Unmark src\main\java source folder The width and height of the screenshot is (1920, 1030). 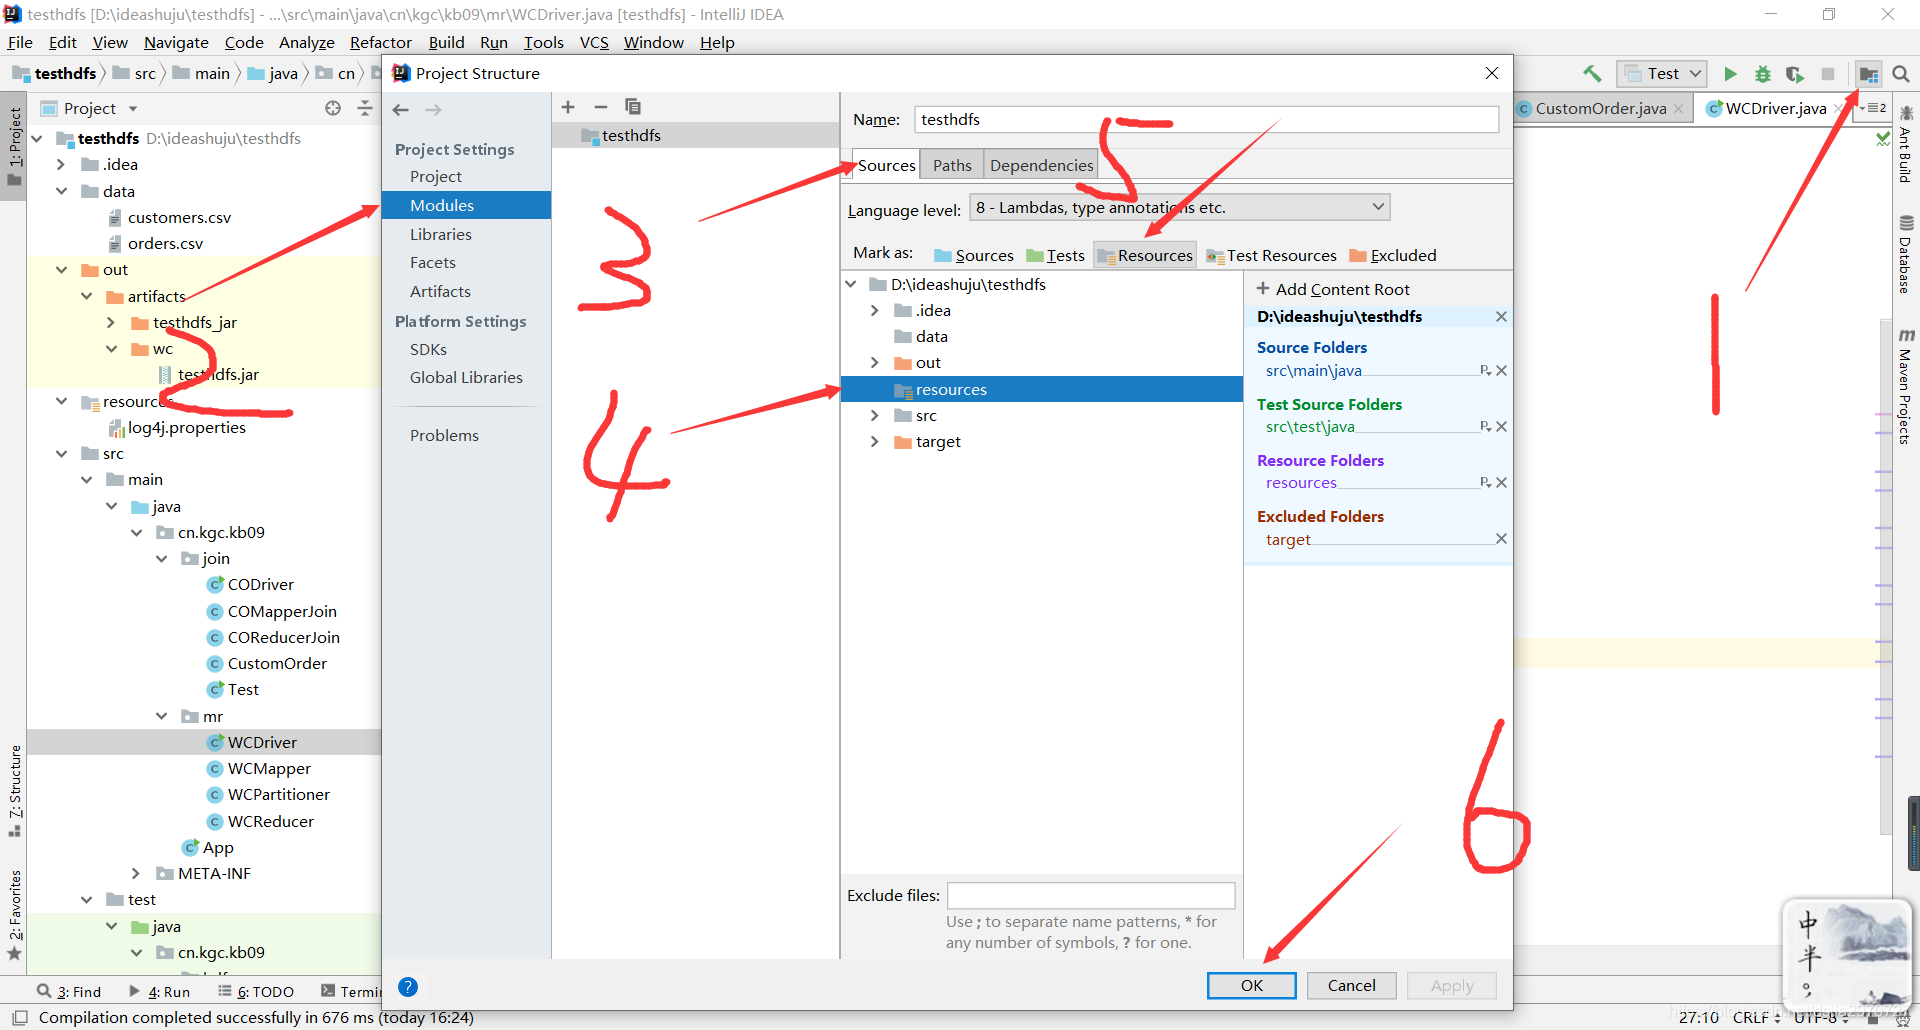1501,371
